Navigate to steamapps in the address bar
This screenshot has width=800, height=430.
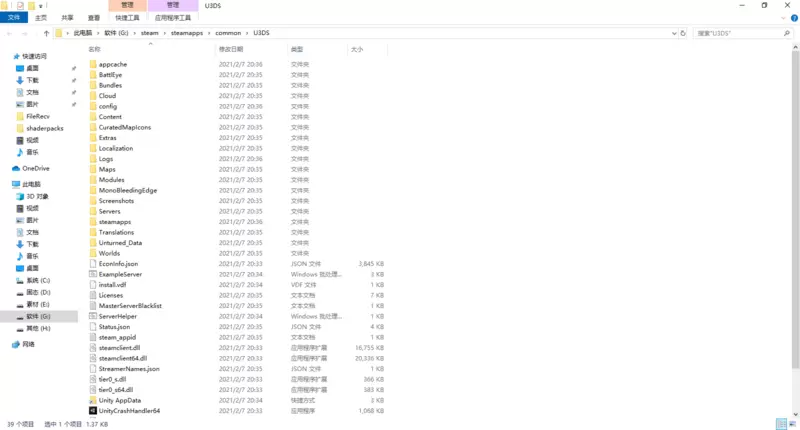[187, 33]
